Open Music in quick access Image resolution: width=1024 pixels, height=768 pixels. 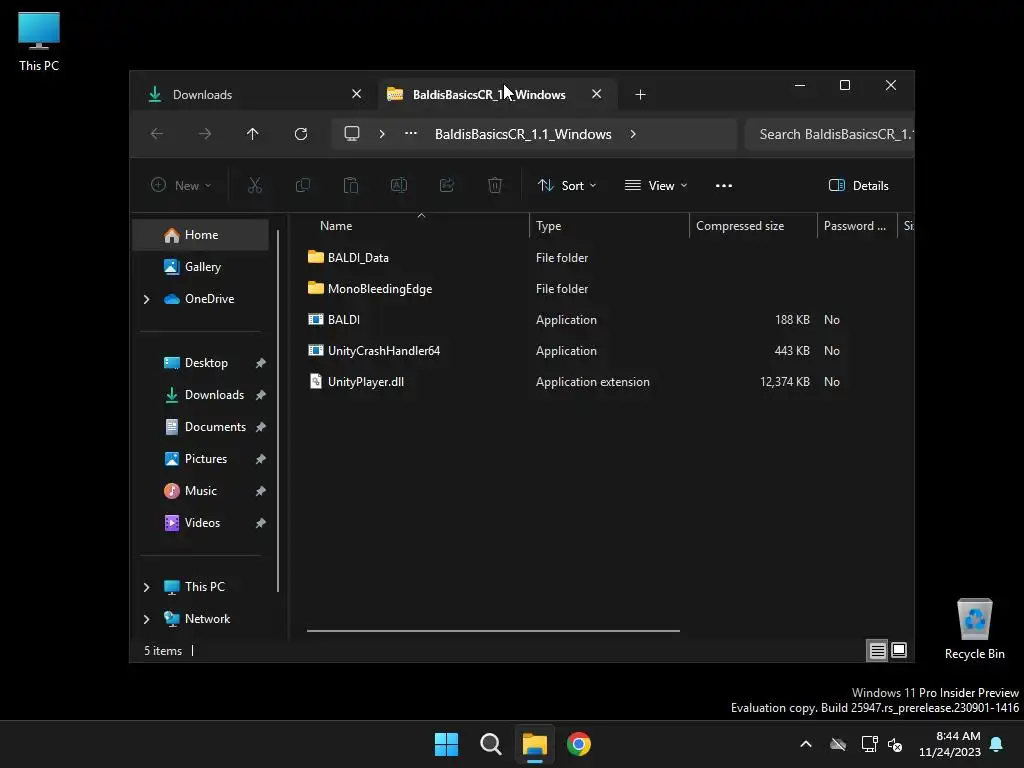(x=200, y=491)
